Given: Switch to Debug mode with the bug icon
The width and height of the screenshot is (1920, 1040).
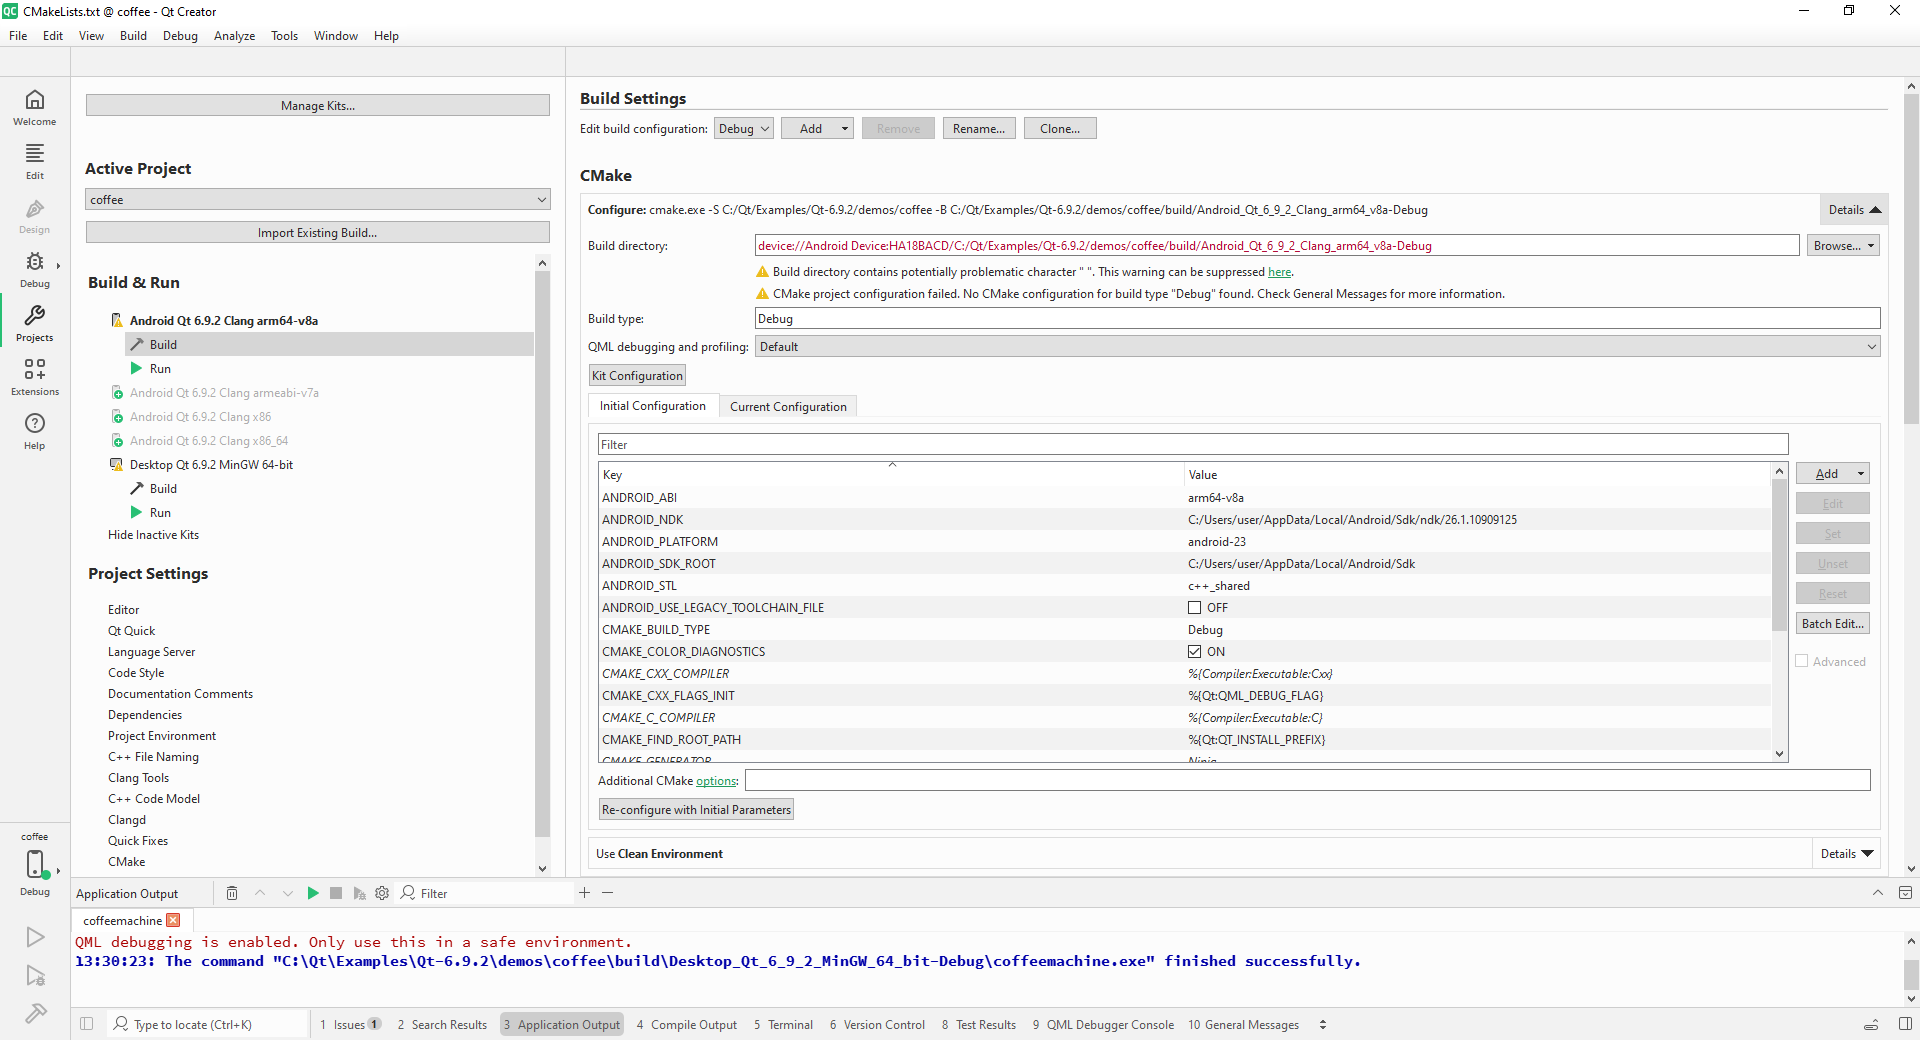Looking at the screenshot, I should coord(35,269).
